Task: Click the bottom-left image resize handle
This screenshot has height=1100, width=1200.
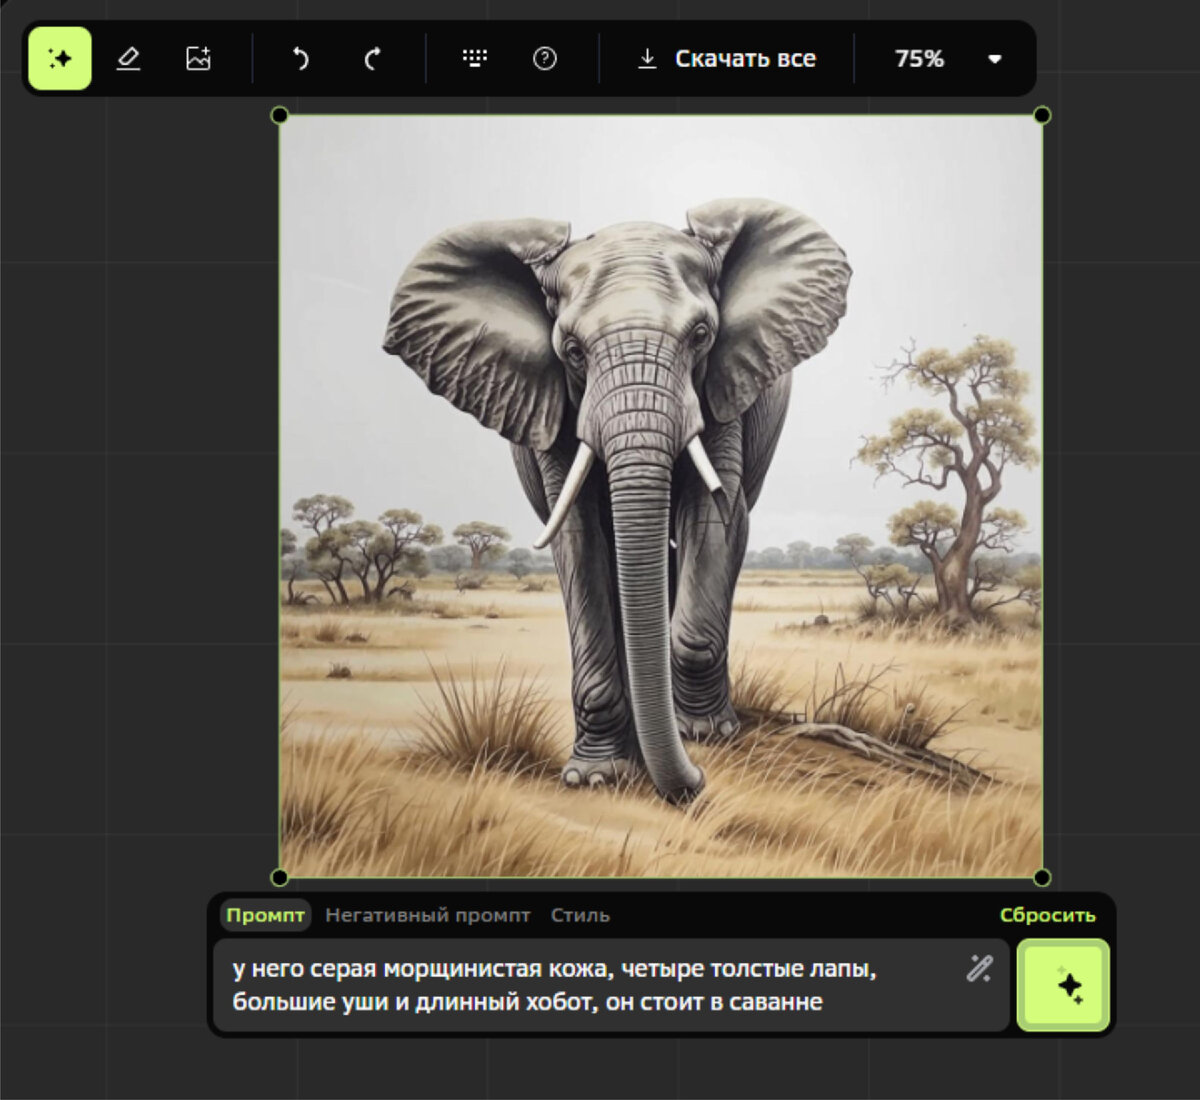Action: 280,878
